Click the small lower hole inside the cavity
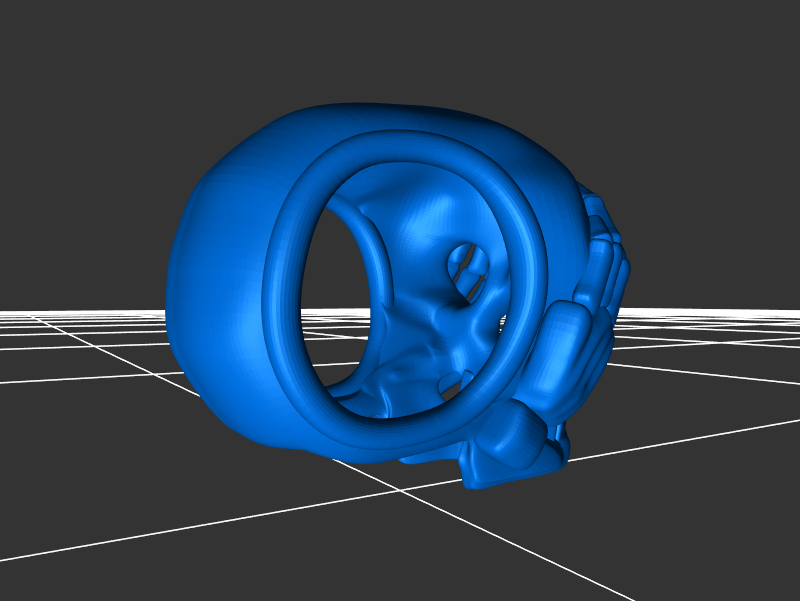 (x=452, y=381)
